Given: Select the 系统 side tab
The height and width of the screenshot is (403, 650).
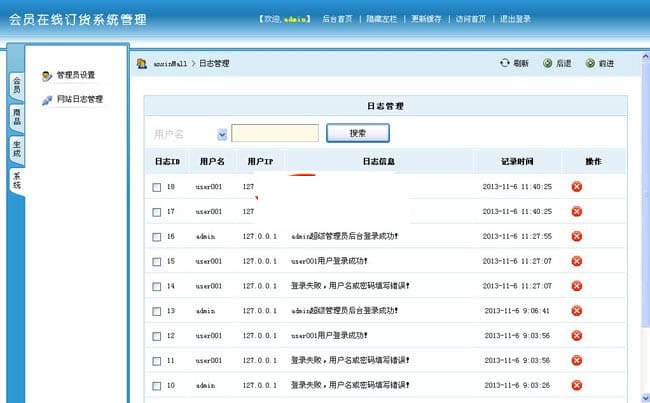Looking at the screenshot, I should (17, 181).
